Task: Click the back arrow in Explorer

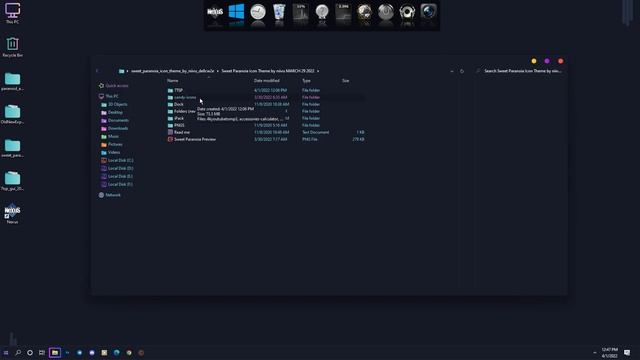Action: tap(97, 71)
